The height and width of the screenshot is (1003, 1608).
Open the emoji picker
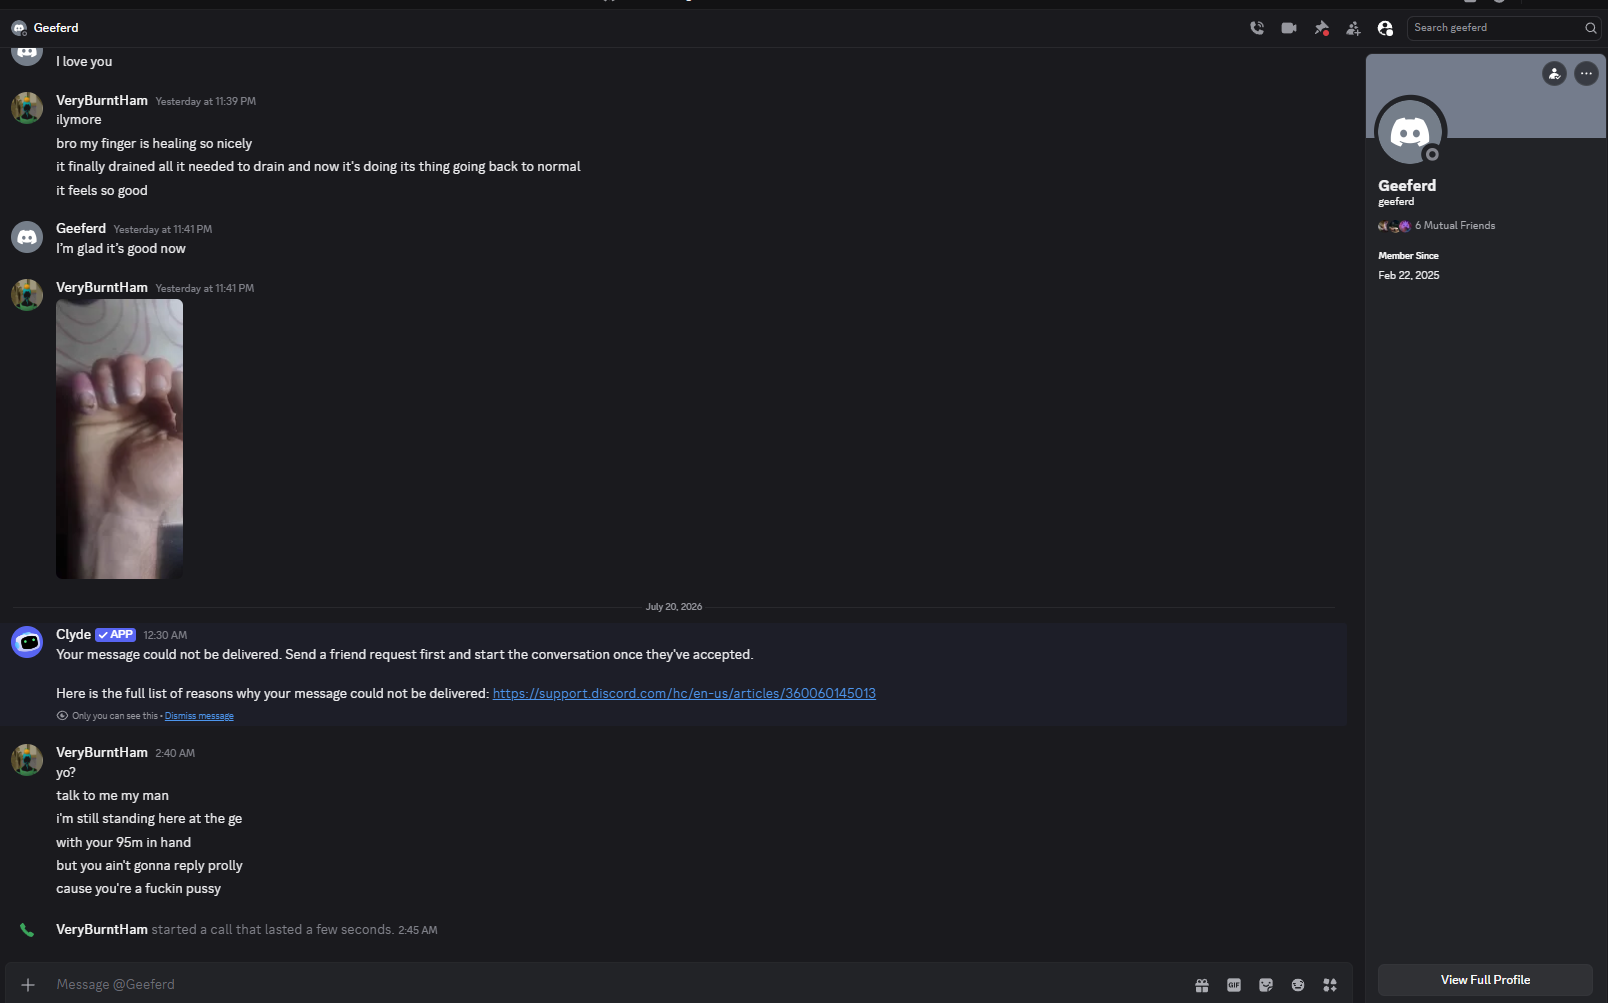1298,985
